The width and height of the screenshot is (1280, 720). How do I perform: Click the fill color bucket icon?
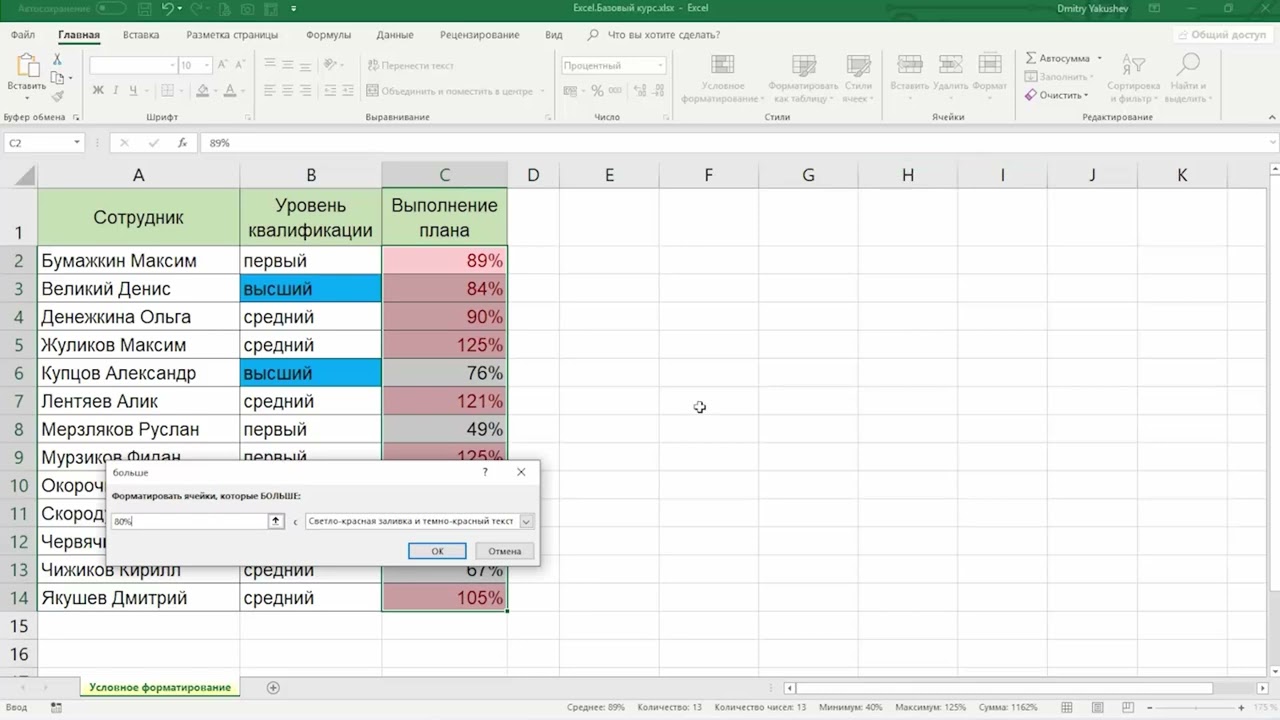coord(203,91)
